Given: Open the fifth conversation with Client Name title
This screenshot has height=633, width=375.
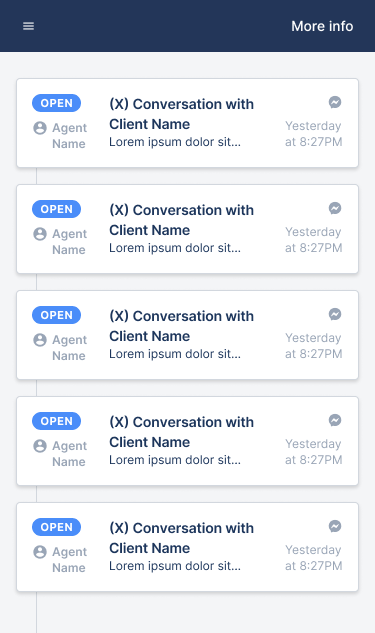Looking at the screenshot, I should (182, 538).
